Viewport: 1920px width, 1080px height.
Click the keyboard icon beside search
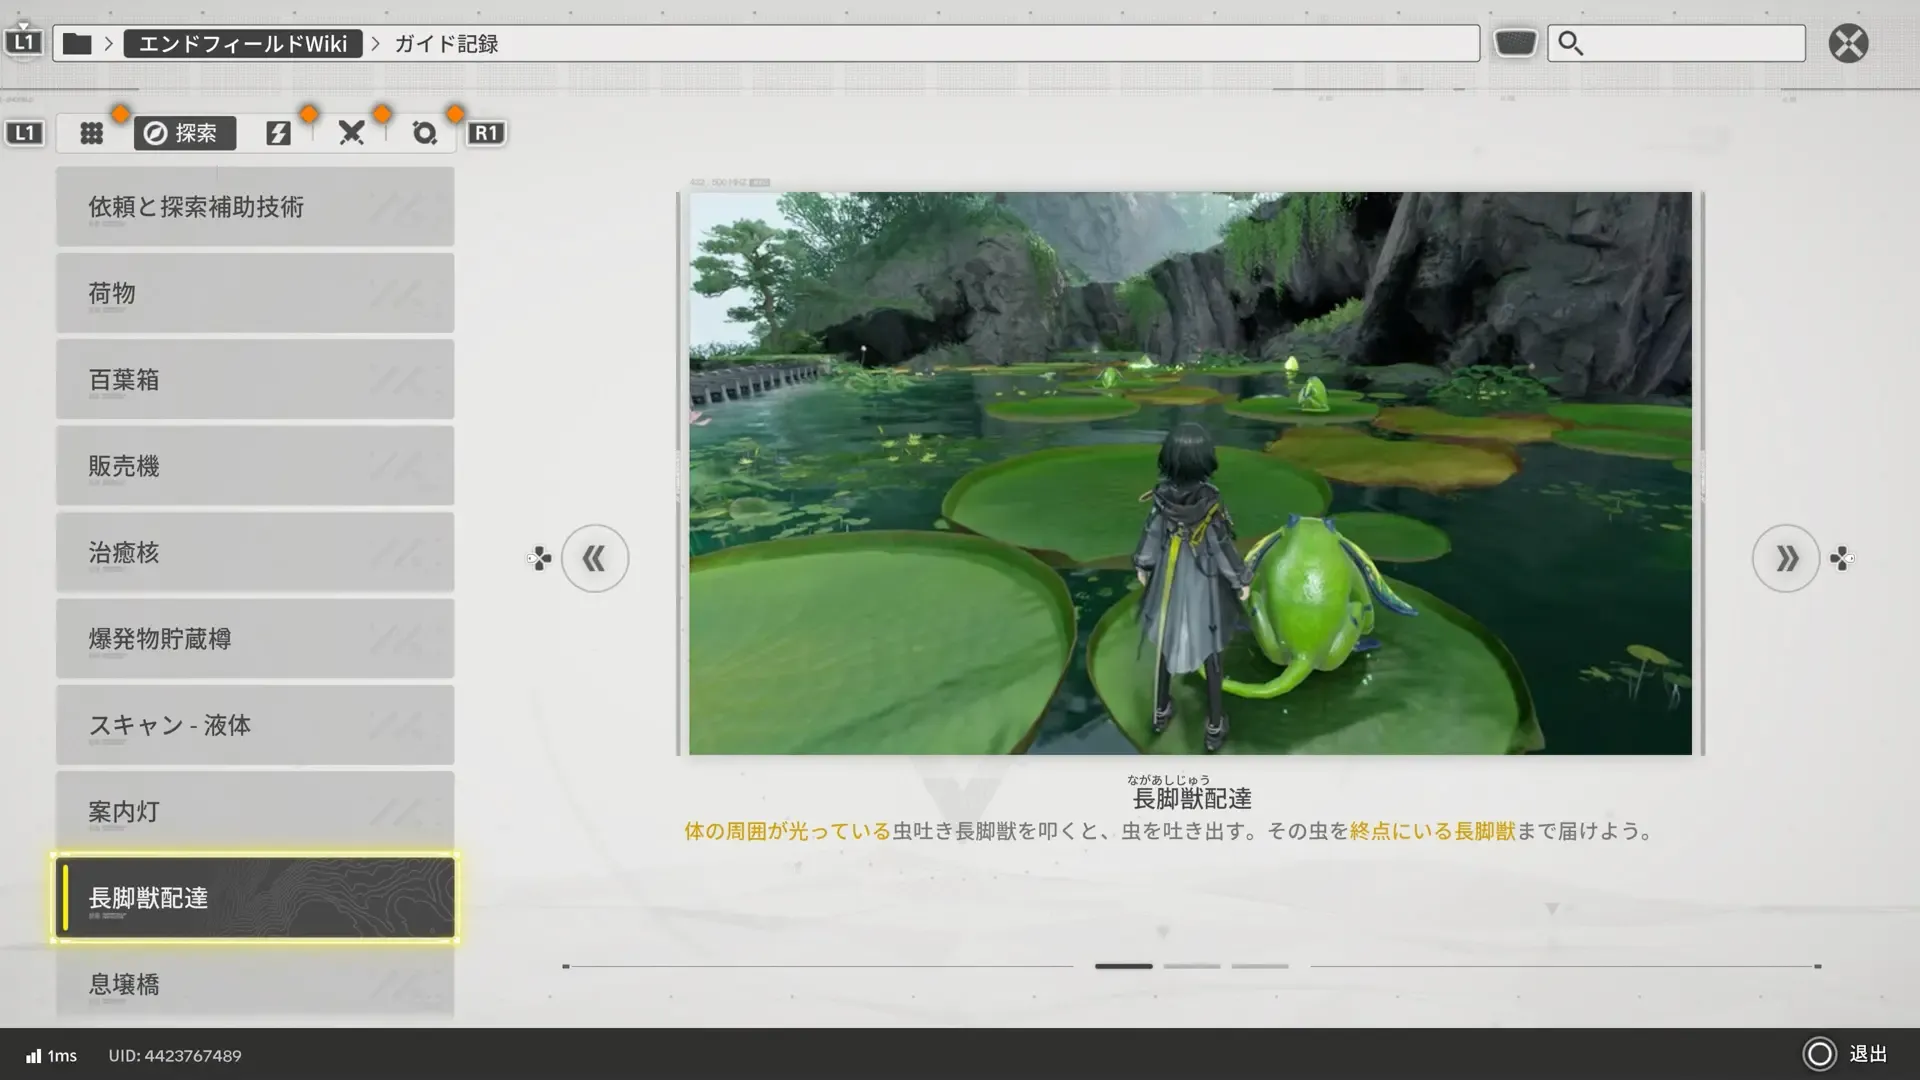pos(1515,43)
